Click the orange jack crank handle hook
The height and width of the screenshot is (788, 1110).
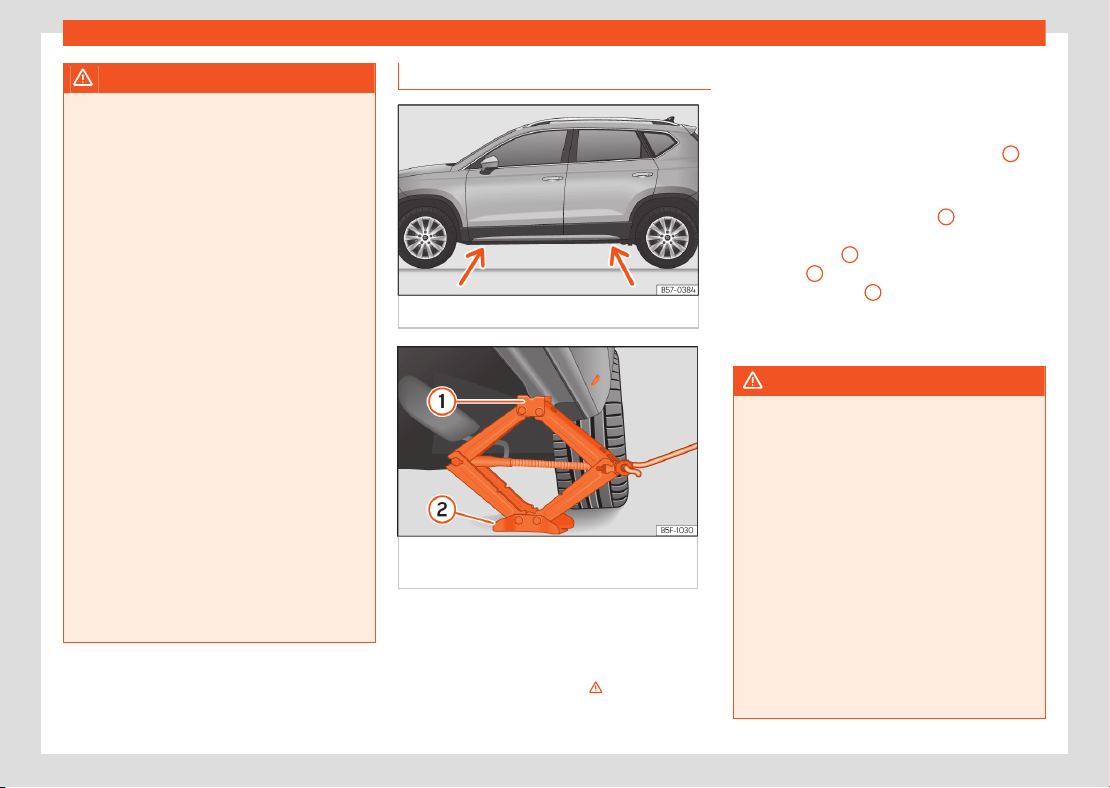[629, 468]
